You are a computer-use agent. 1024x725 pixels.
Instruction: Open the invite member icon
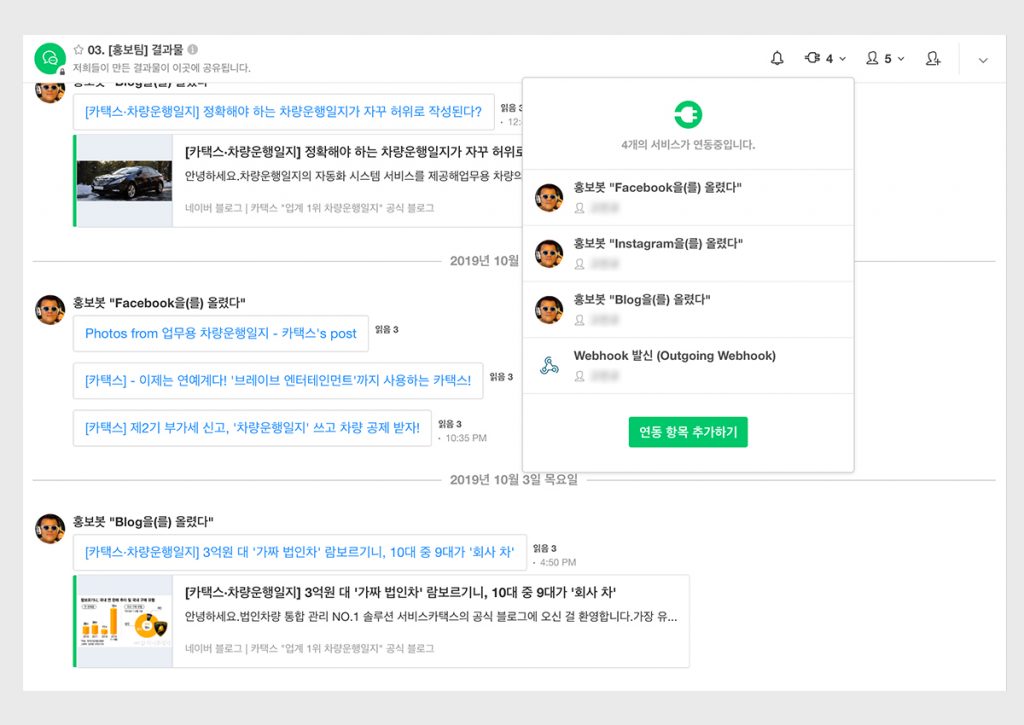tap(933, 59)
